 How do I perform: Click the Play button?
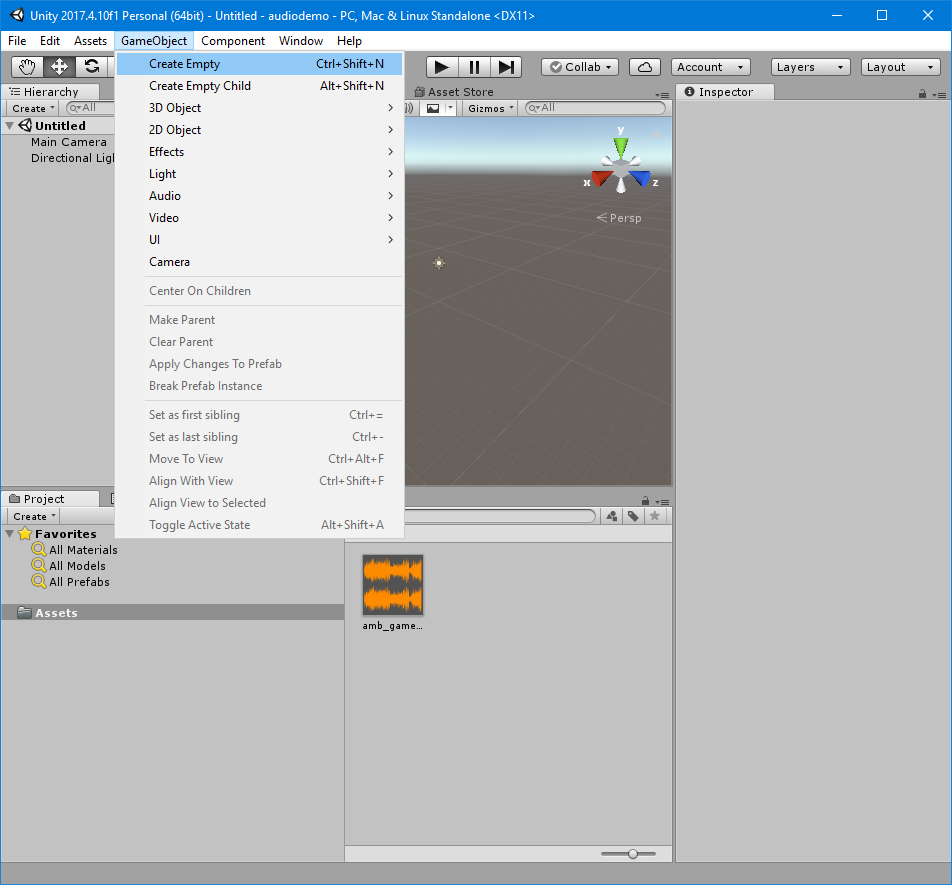coord(442,67)
